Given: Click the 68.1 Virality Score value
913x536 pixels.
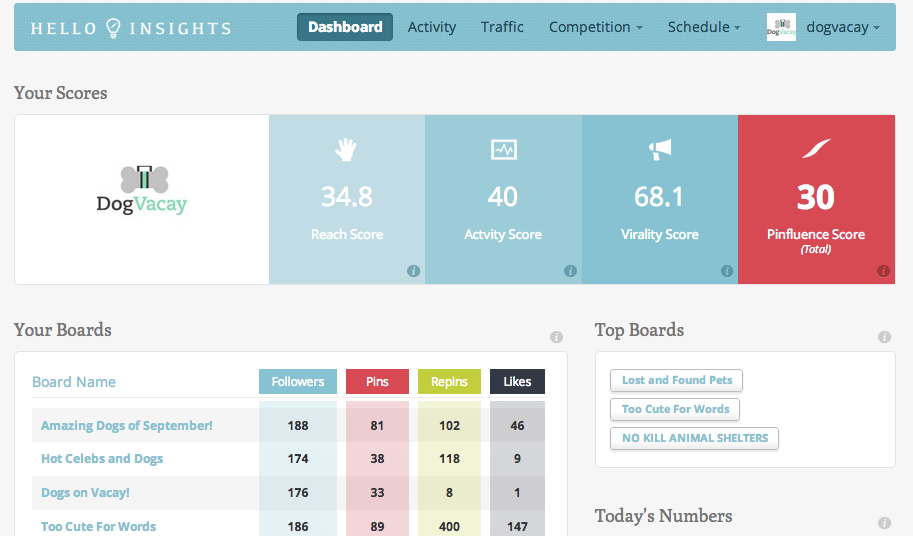Looking at the screenshot, I should [659, 197].
